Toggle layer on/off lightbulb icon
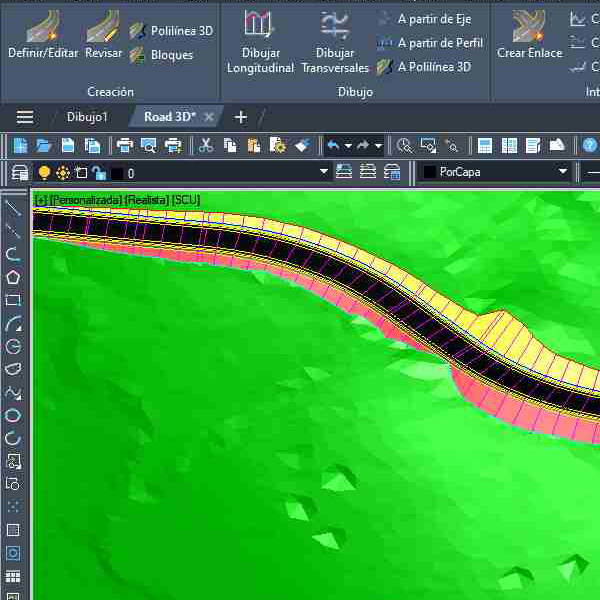Image resolution: width=600 pixels, height=600 pixels. coord(44,172)
